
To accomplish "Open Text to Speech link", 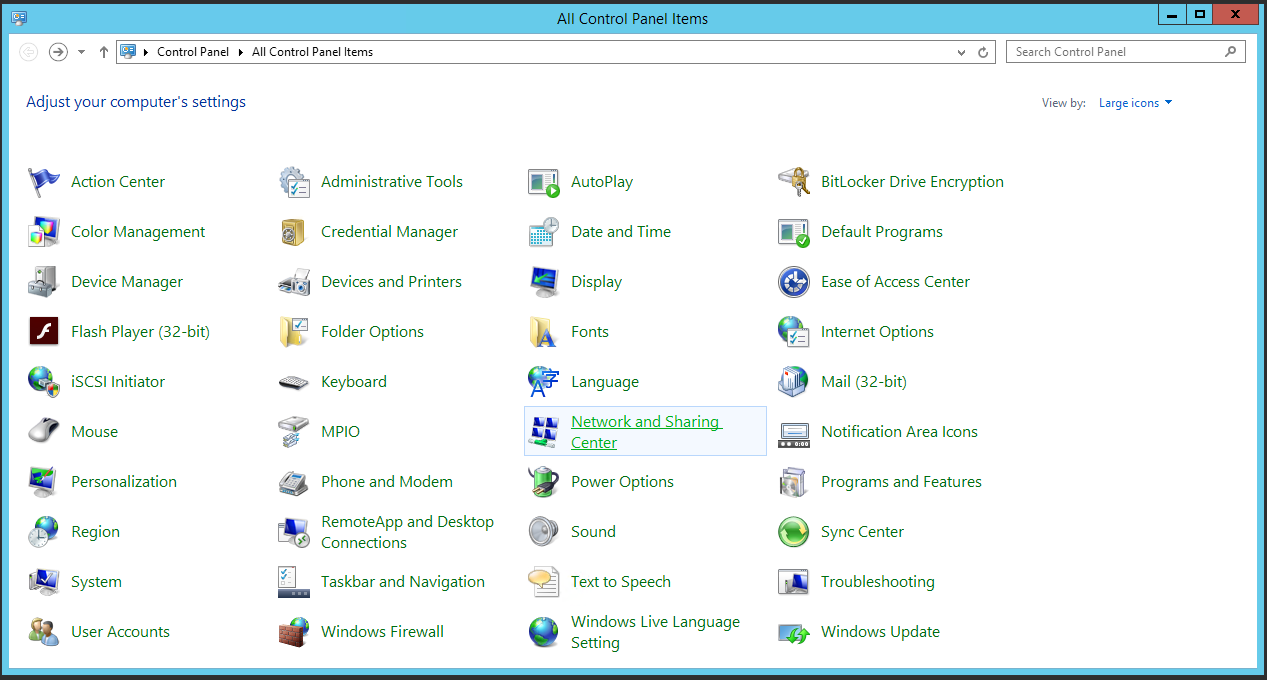I will pyautogui.click(x=621, y=582).
